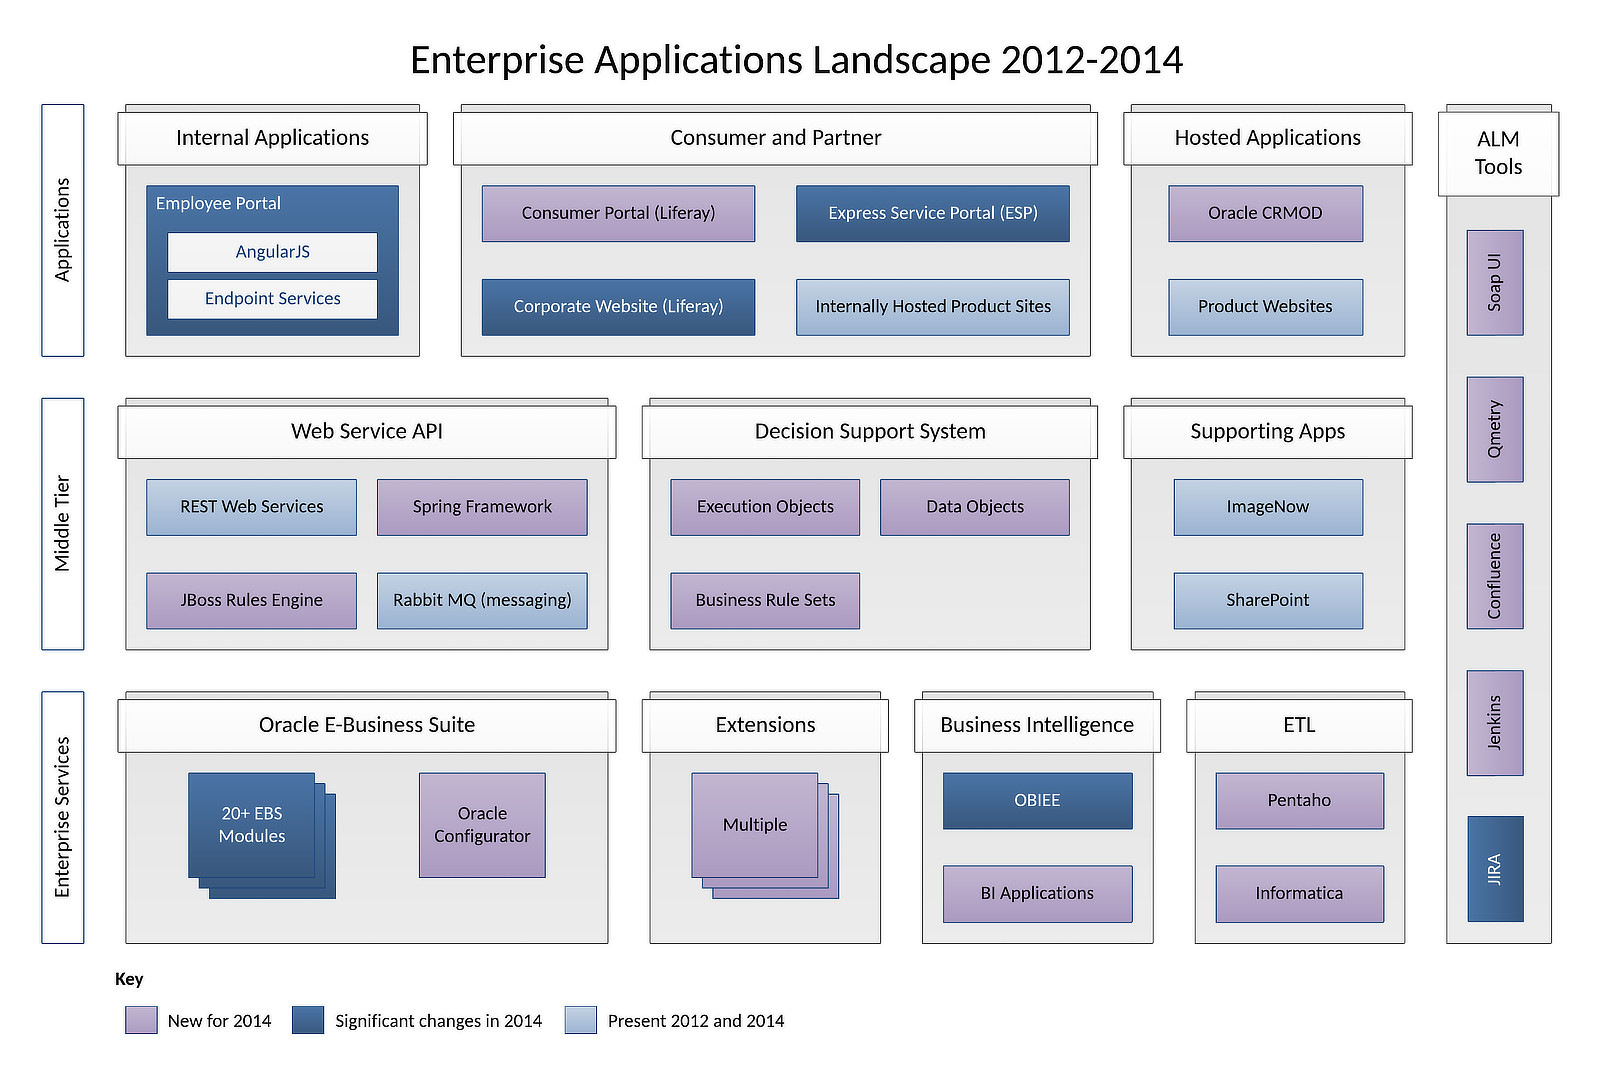Click 'Significant changes in 2014' legend text
This screenshot has width=1602, height=1080.
coord(438,1021)
